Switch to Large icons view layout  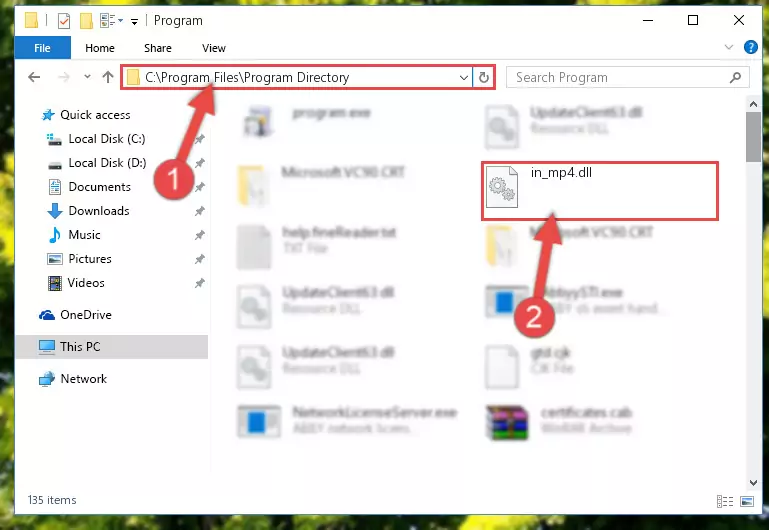[x=747, y=501]
